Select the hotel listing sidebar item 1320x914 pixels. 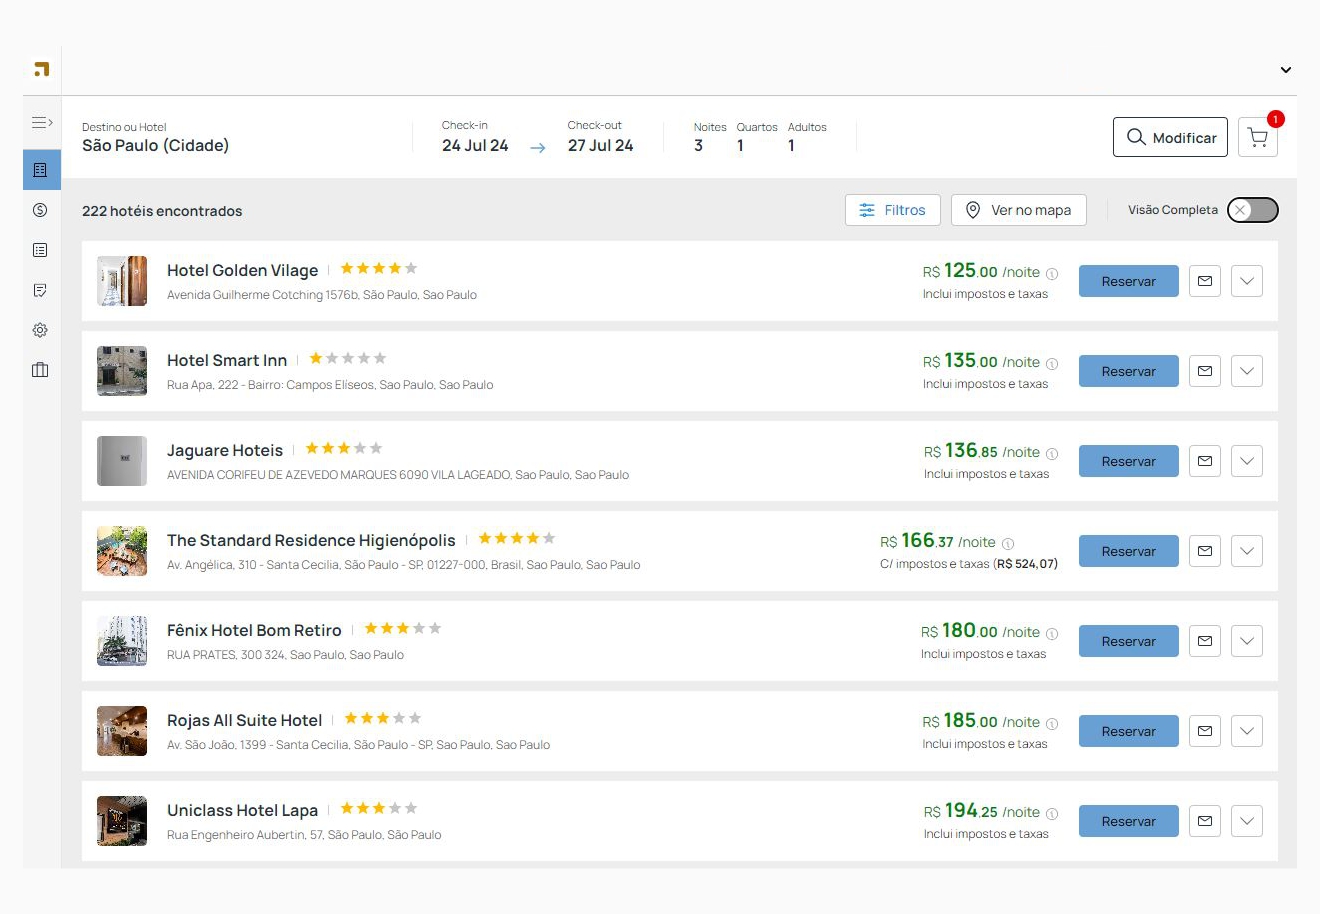point(41,170)
